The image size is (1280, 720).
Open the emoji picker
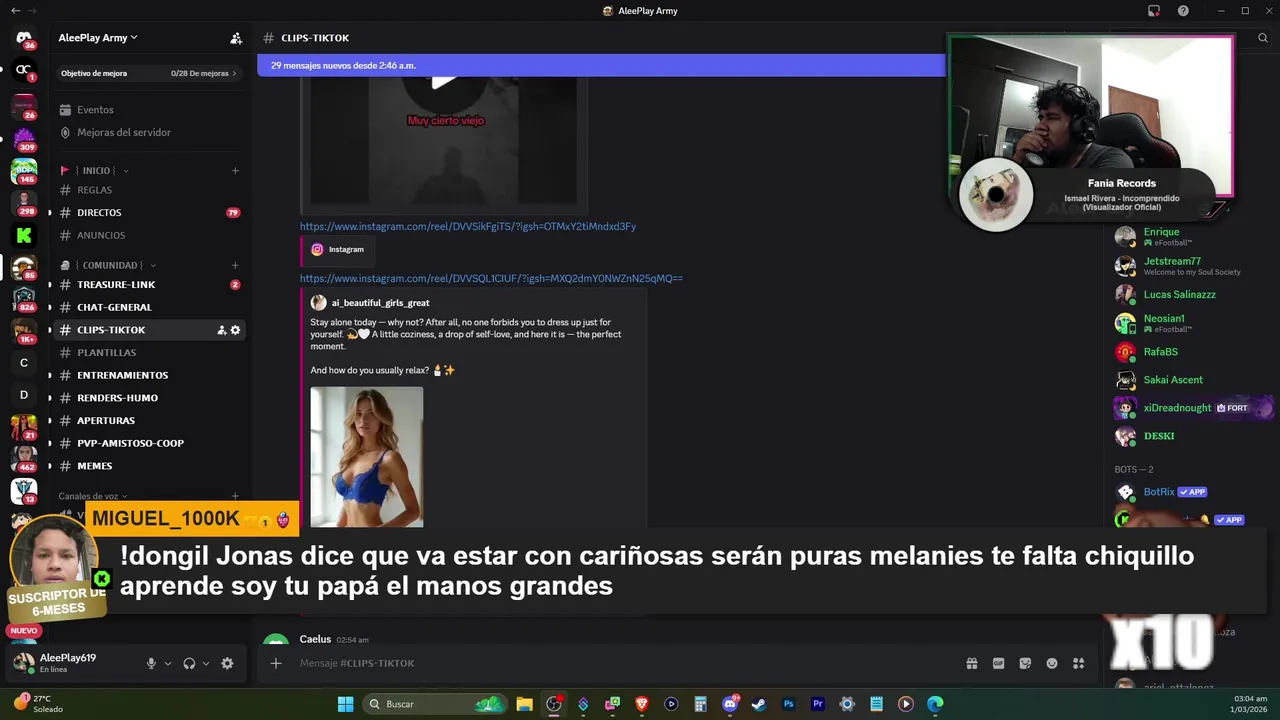(1052, 663)
